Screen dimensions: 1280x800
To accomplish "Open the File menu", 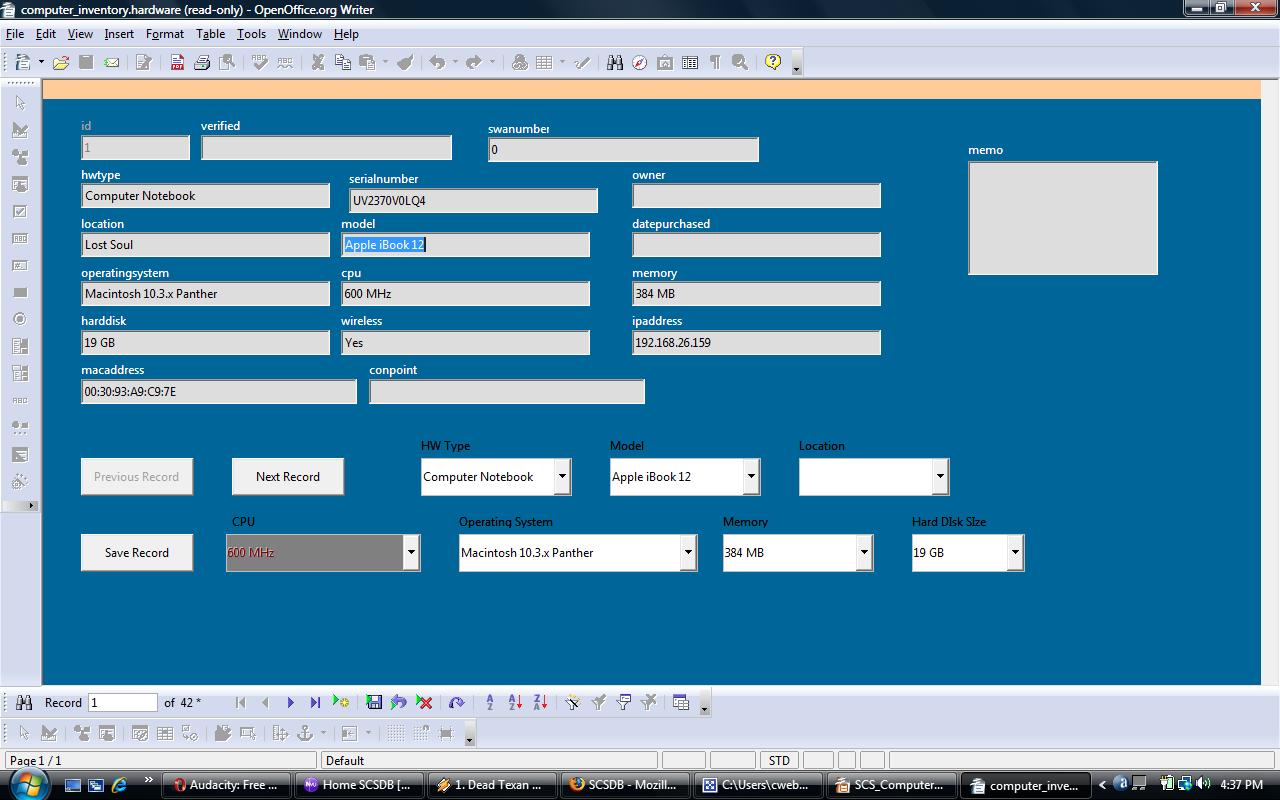I will (15, 34).
